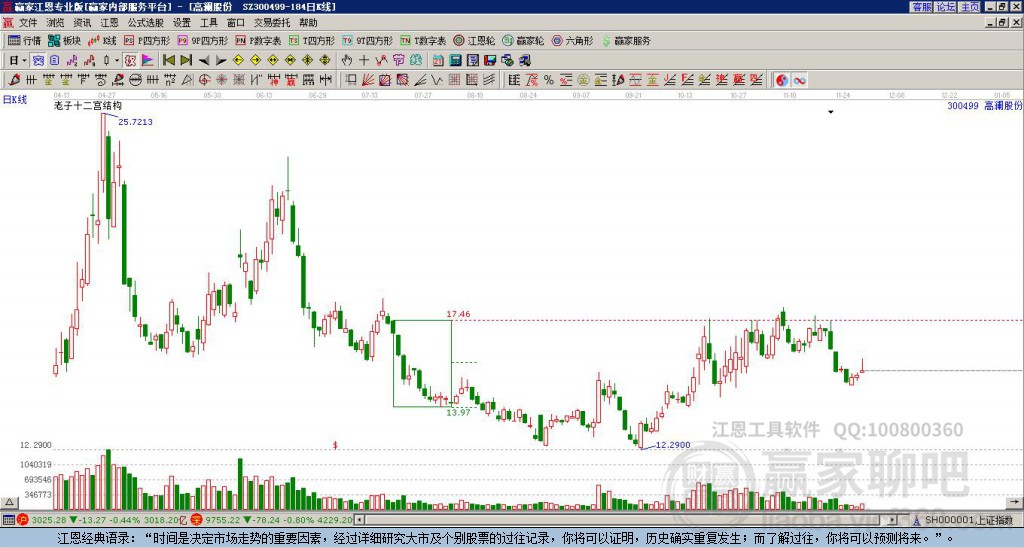Open the 主页 homepage link
Image resolution: width=1024 pixels, height=548 pixels.
tap(970, 7)
